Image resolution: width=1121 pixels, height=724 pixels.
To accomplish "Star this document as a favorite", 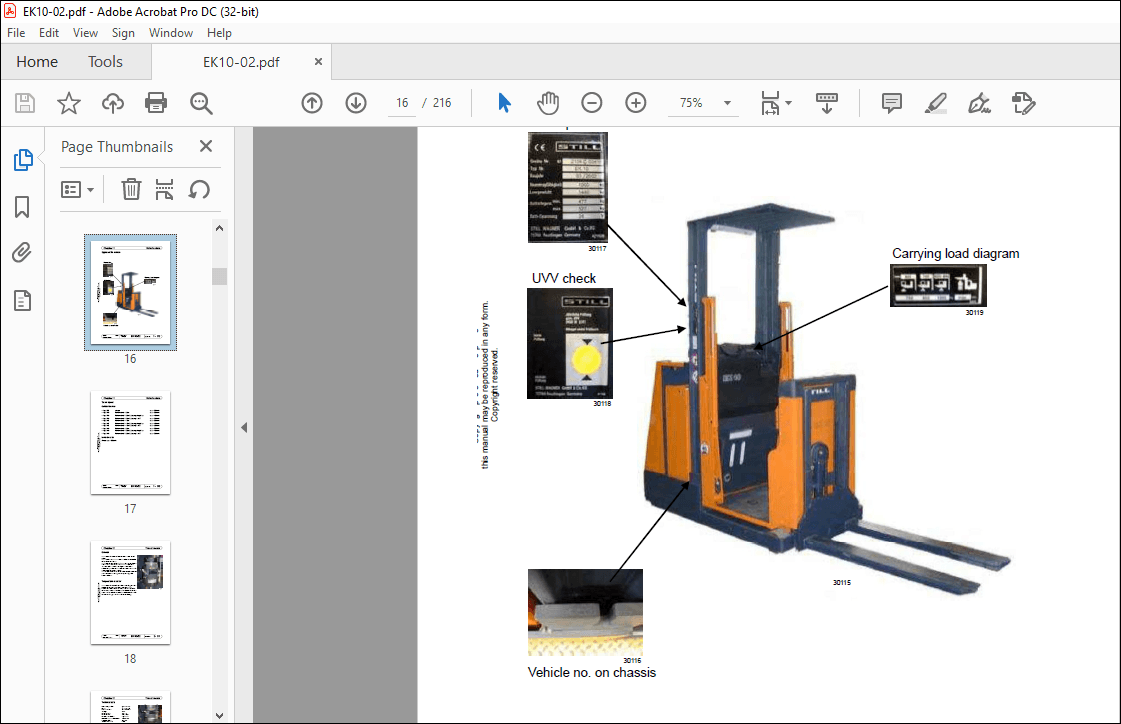I will point(68,103).
